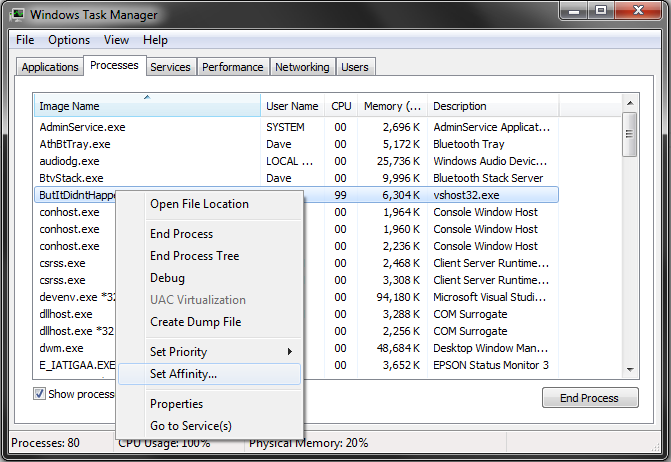Click the Task Manager title bar icon
The width and height of the screenshot is (671, 462).
(17, 15)
